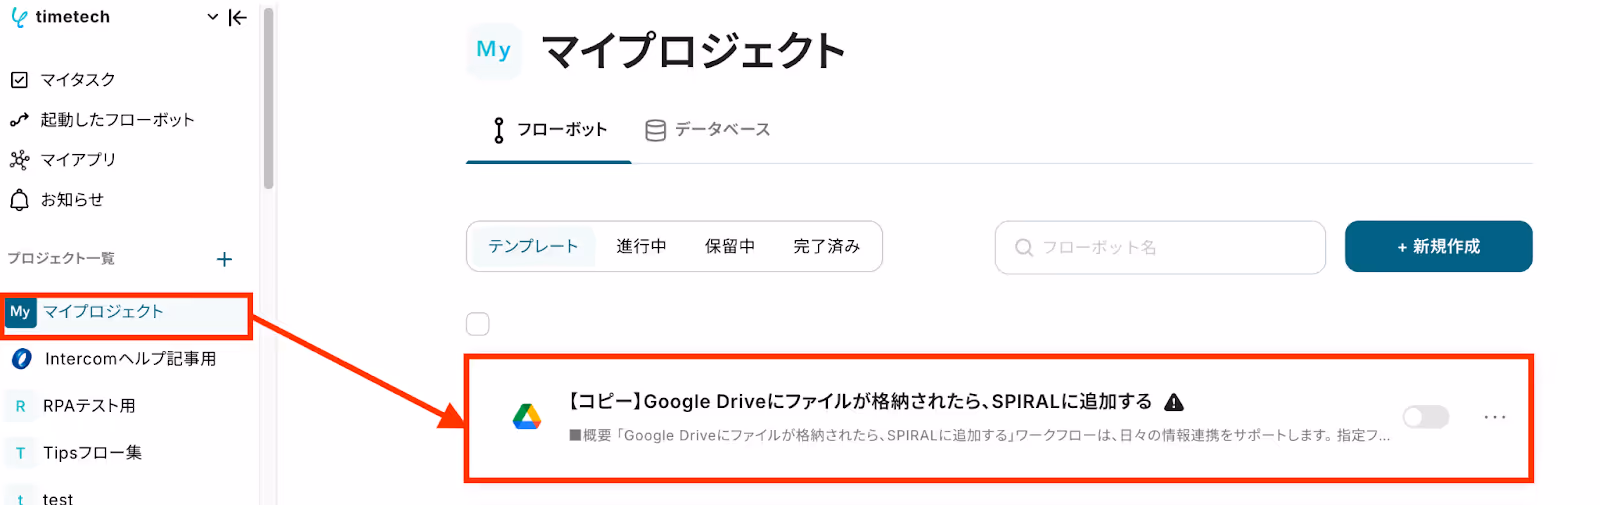Select the 完了済み filter
Screen dimensions: 1600x505
pyautogui.click(x=826, y=246)
